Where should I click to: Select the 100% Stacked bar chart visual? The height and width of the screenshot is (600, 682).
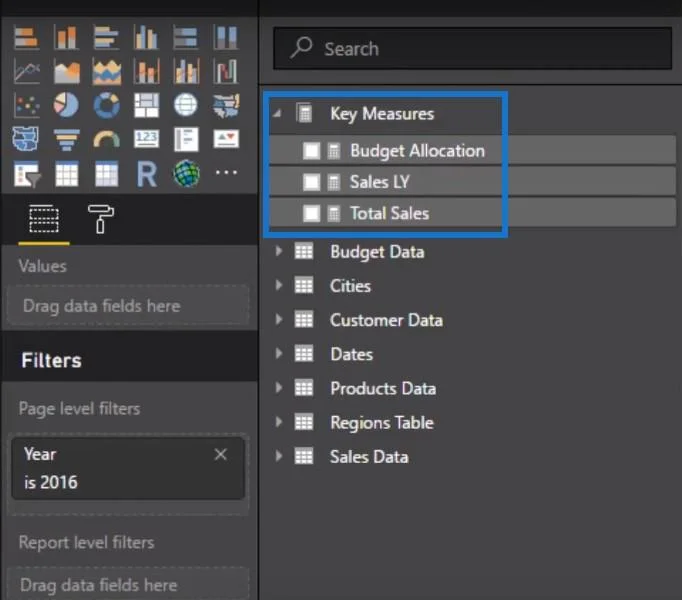pyautogui.click(x=186, y=37)
